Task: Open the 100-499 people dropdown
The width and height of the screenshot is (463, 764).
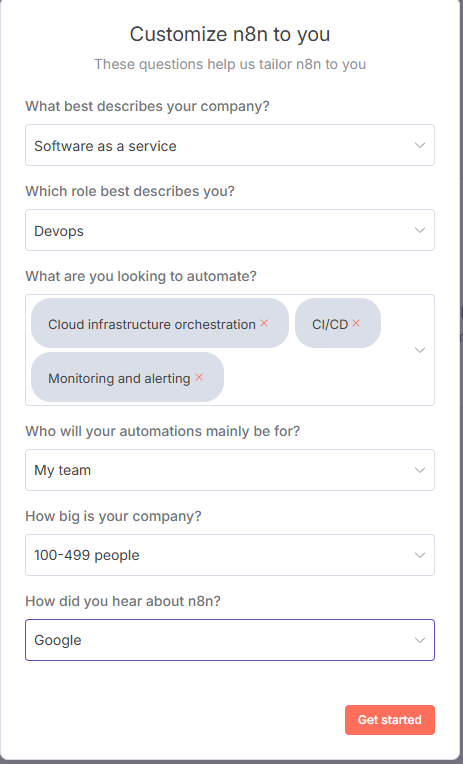Action: click(230, 555)
